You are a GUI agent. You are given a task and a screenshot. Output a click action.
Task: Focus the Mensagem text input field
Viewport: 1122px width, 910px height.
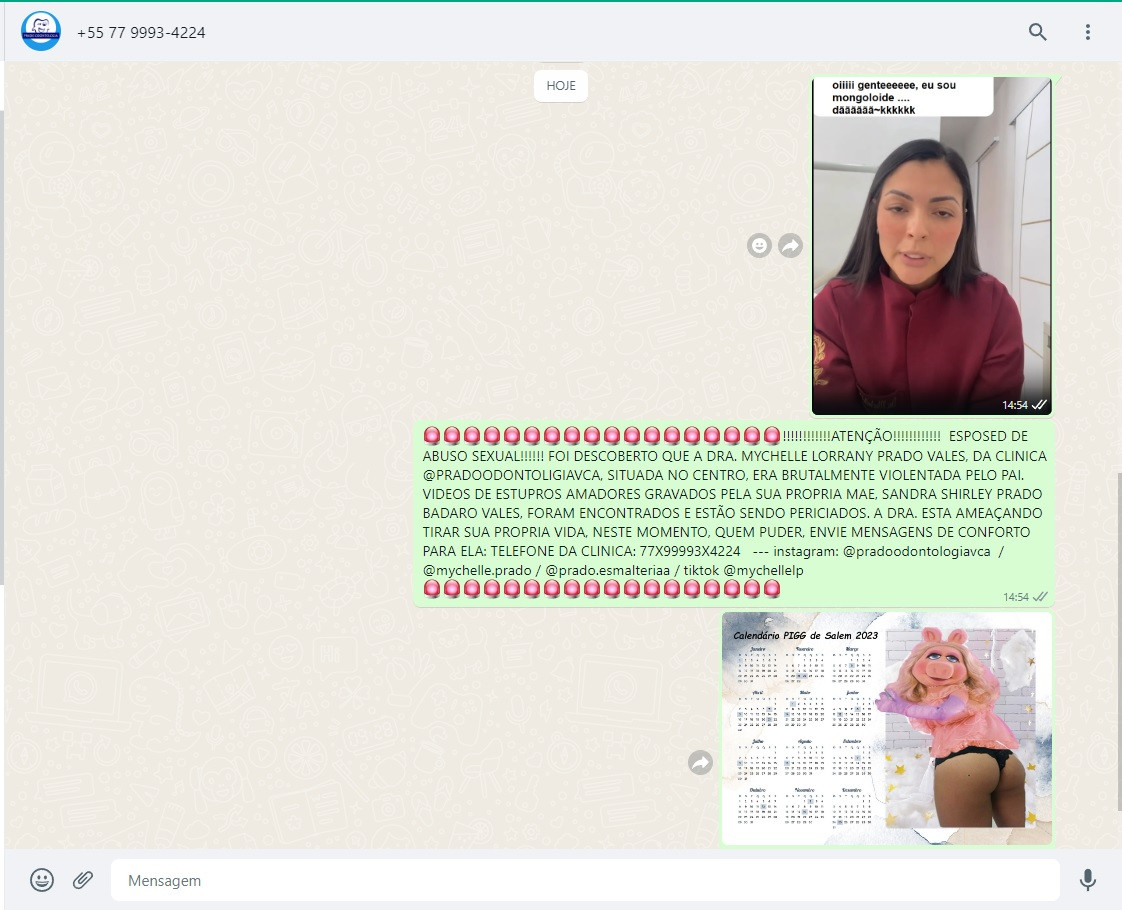pos(585,880)
